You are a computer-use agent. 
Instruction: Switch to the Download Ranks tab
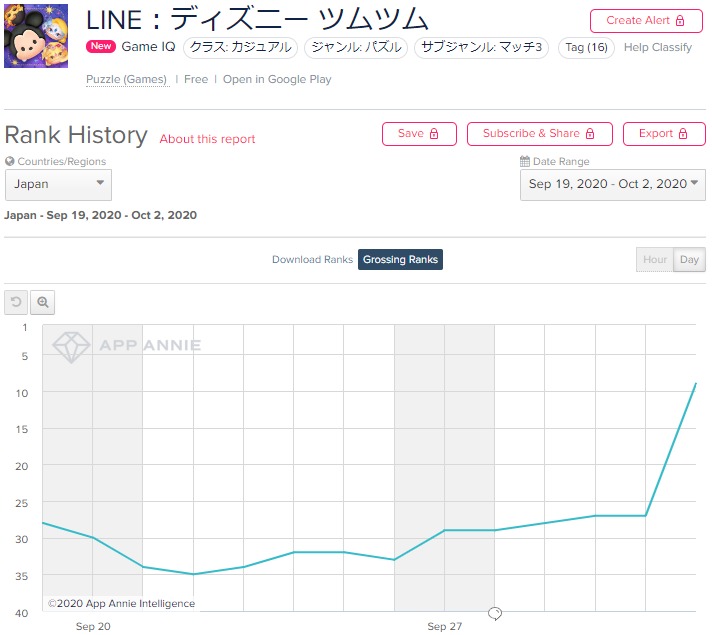pos(312,260)
